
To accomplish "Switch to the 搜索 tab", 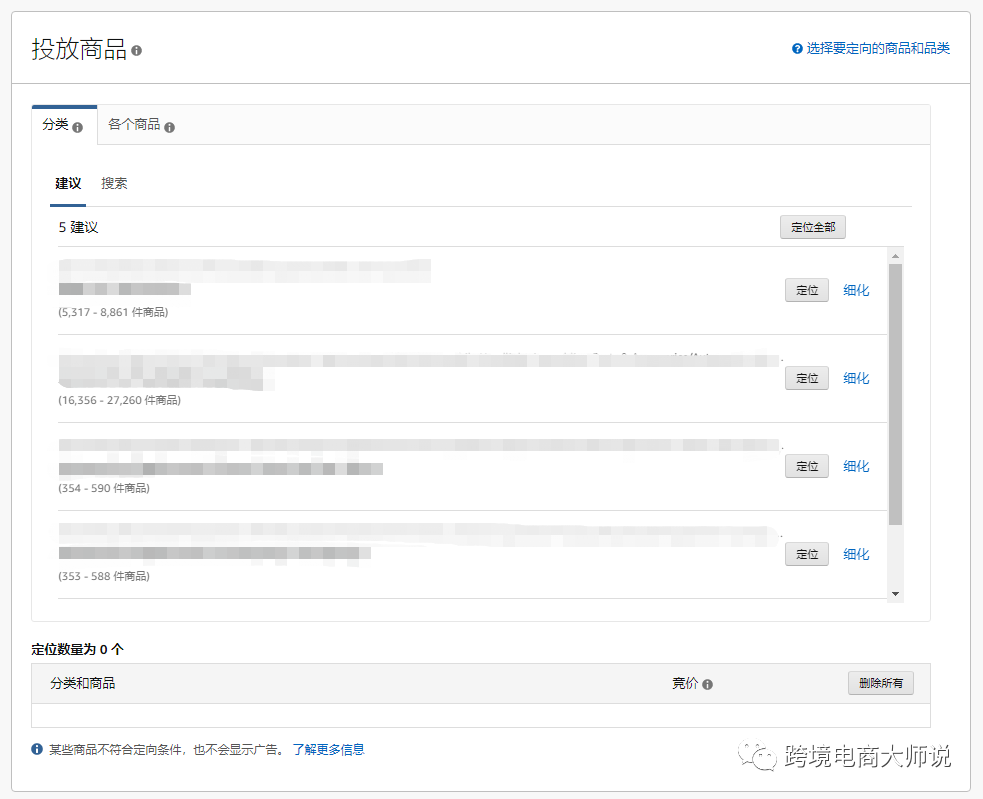I will [x=113, y=183].
